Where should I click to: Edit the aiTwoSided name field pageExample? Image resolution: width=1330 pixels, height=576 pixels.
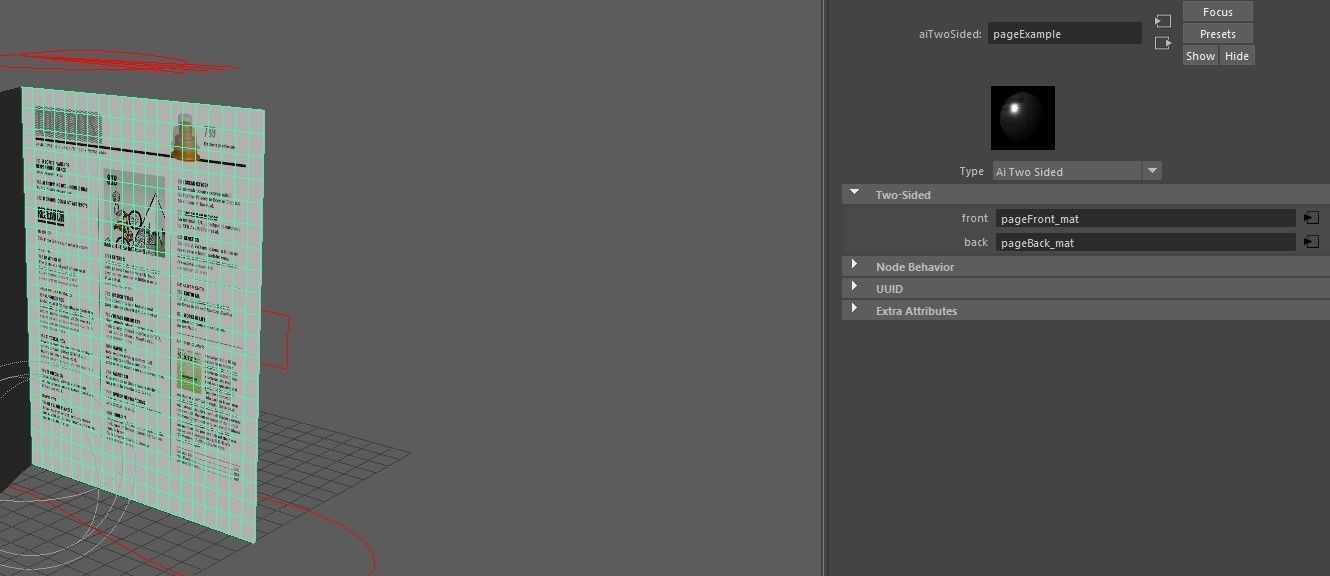point(1064,34)
